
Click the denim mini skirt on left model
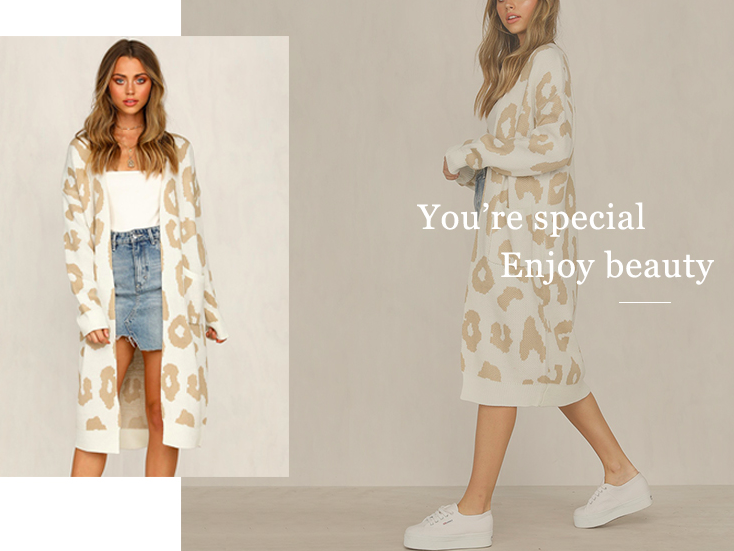[137, 287]
